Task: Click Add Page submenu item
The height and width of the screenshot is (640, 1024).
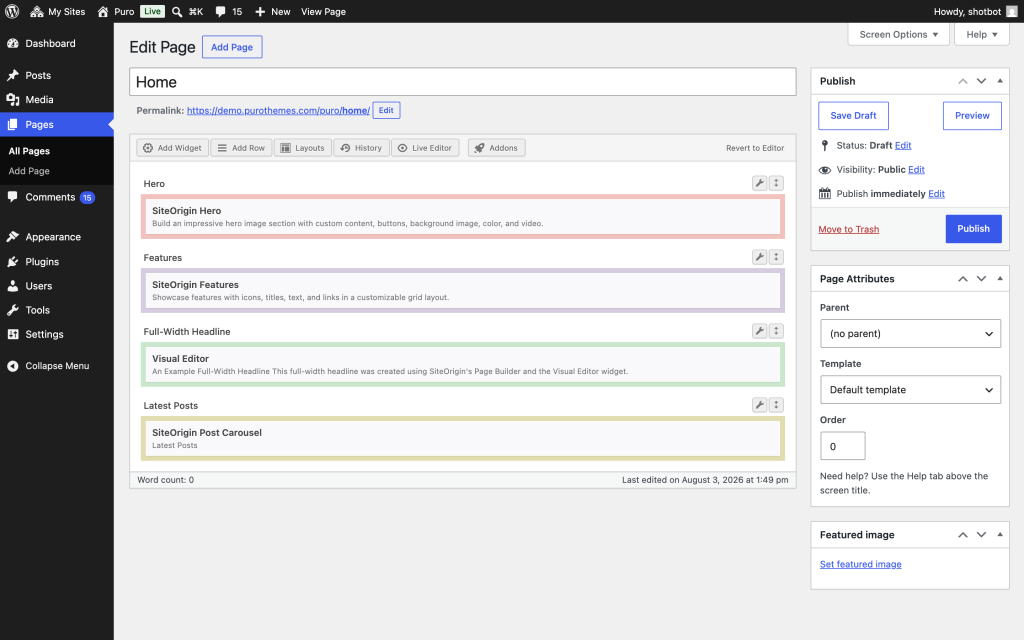Action: 29,171
